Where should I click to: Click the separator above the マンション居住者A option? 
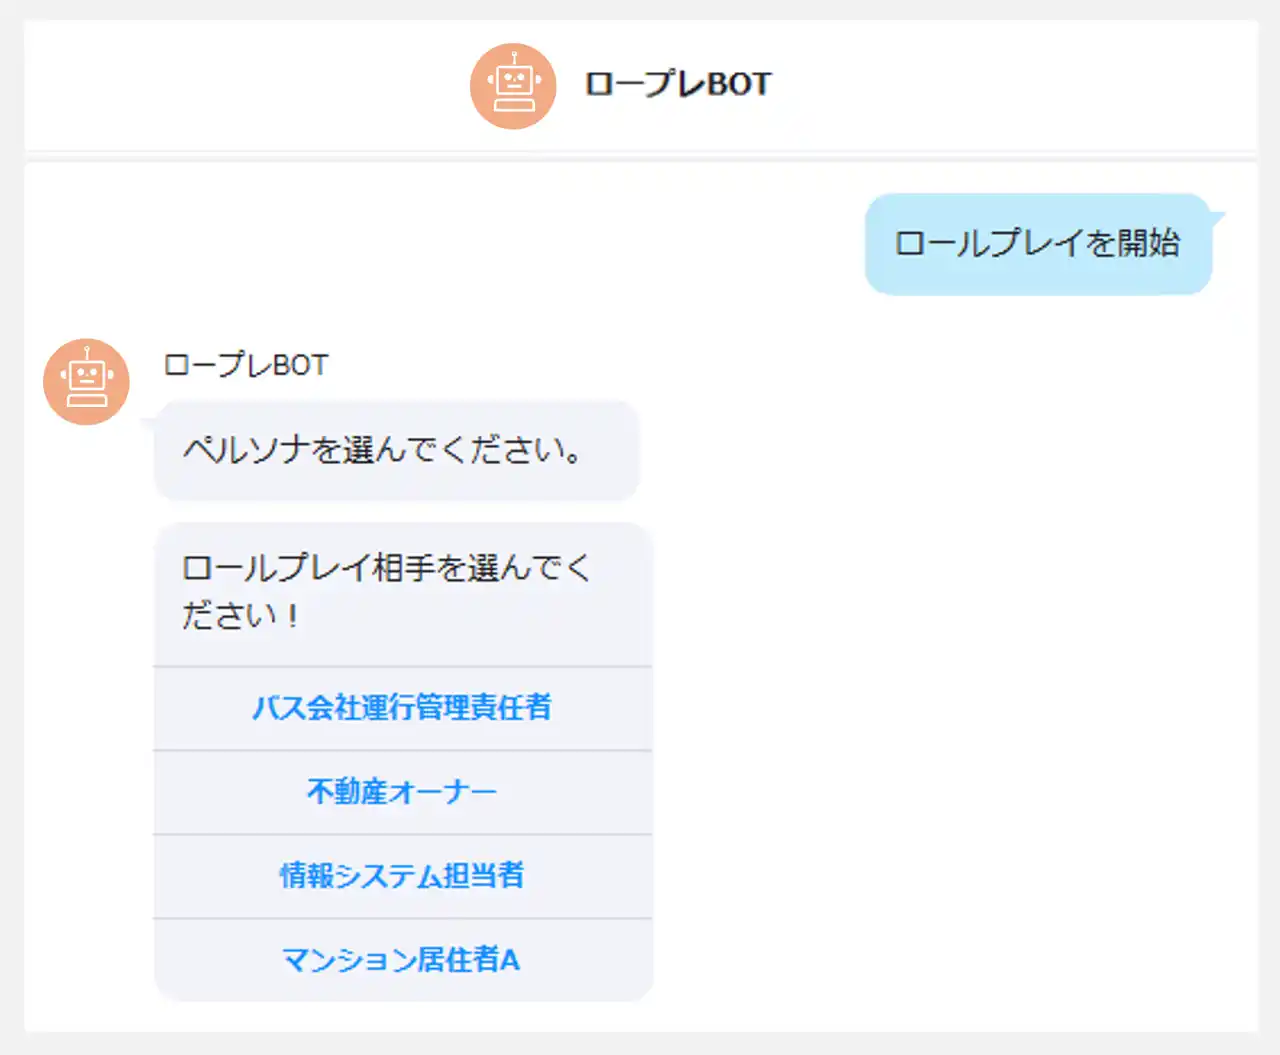pyautogui.click(x=402, y=918)
